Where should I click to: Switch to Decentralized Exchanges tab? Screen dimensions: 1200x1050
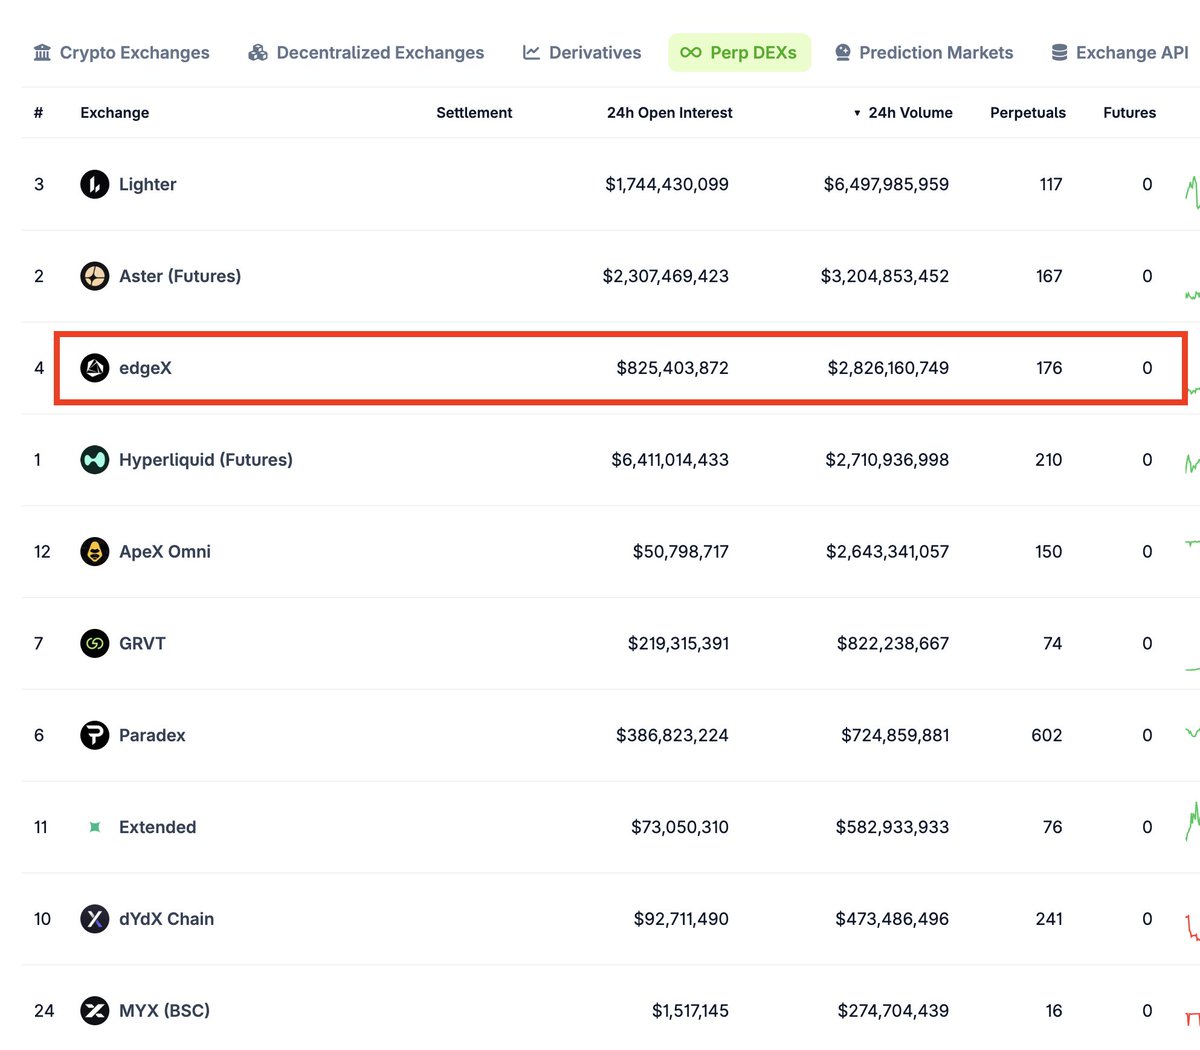366,53
